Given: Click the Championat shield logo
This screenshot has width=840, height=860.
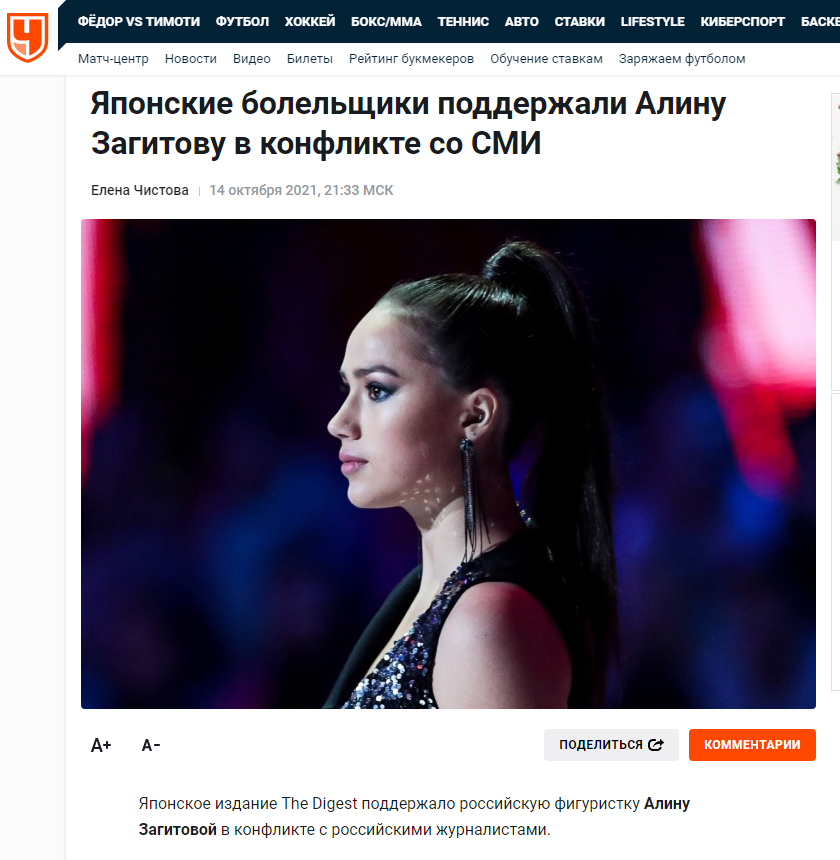Looking at the screenshot, I should (x=27, y=37).
